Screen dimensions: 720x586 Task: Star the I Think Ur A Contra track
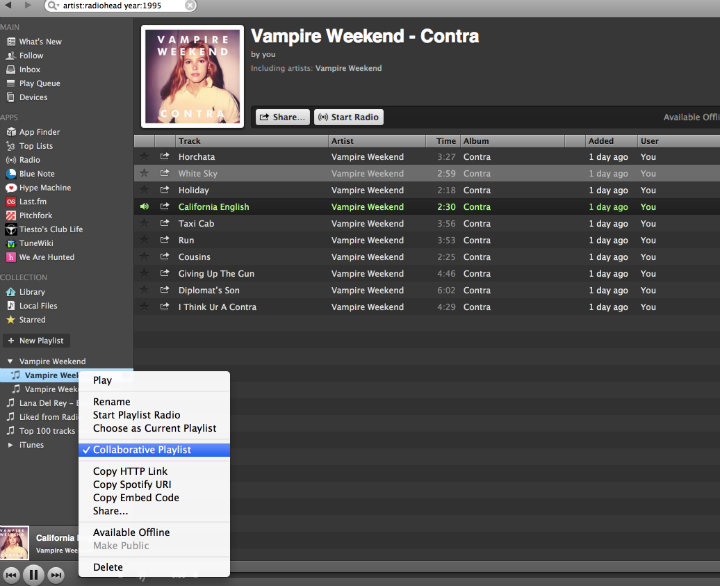[144, 306]
